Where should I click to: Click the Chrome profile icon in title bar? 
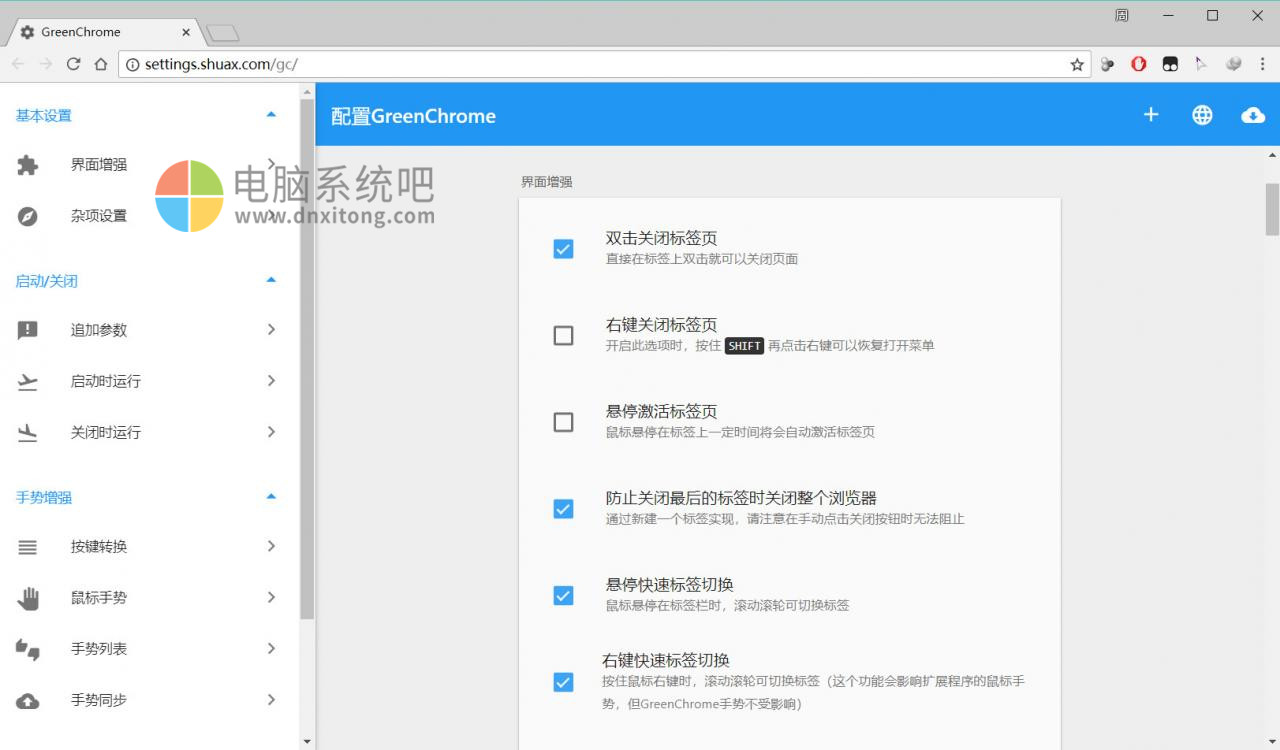[x=1121, y=15]
